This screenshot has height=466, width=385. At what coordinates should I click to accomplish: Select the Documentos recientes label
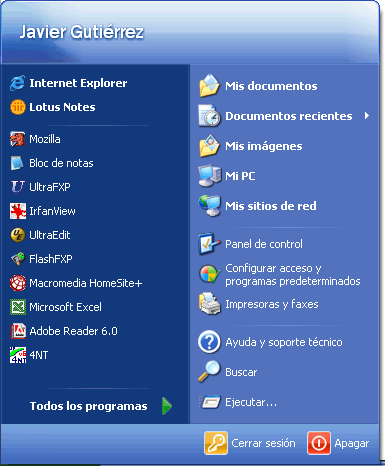[x=289, y=116]
